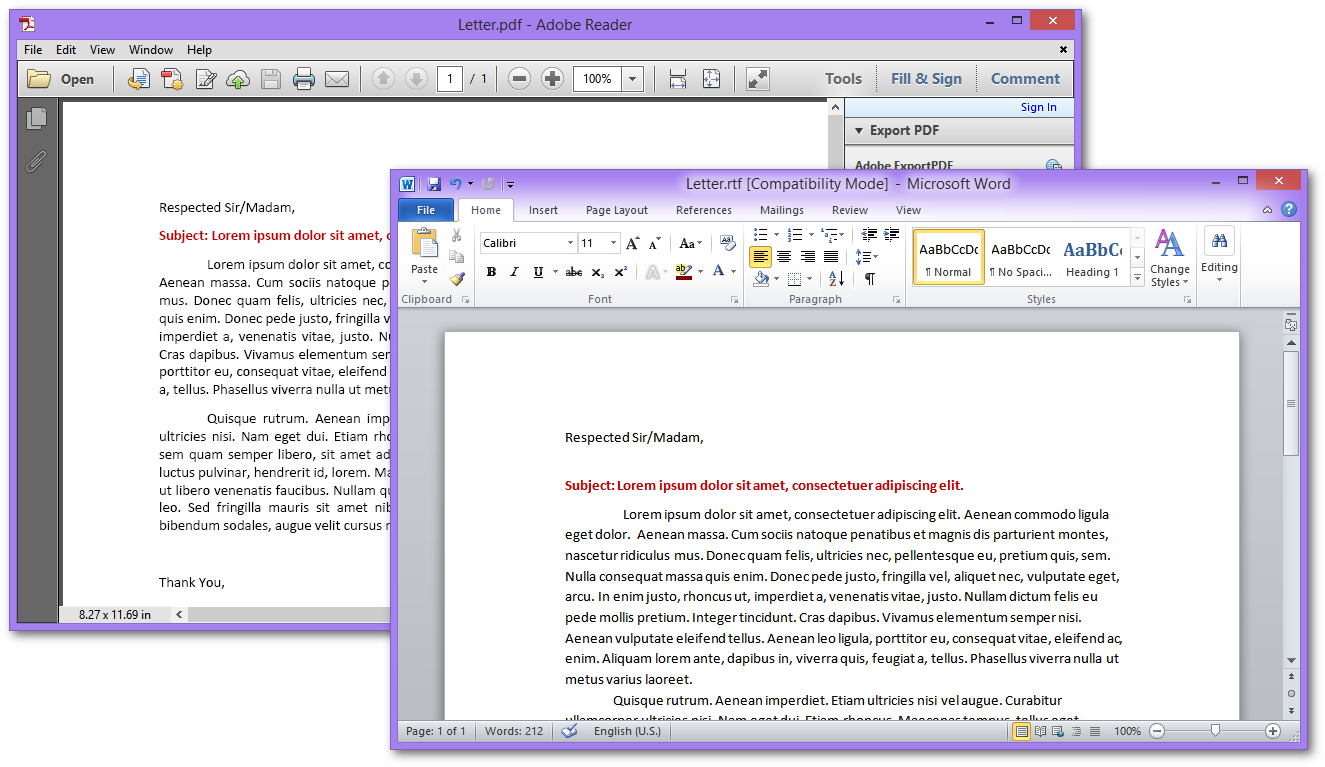
Task: Open Attachments paperclip panel in Adobe Reader
Action: click(36, 161)
